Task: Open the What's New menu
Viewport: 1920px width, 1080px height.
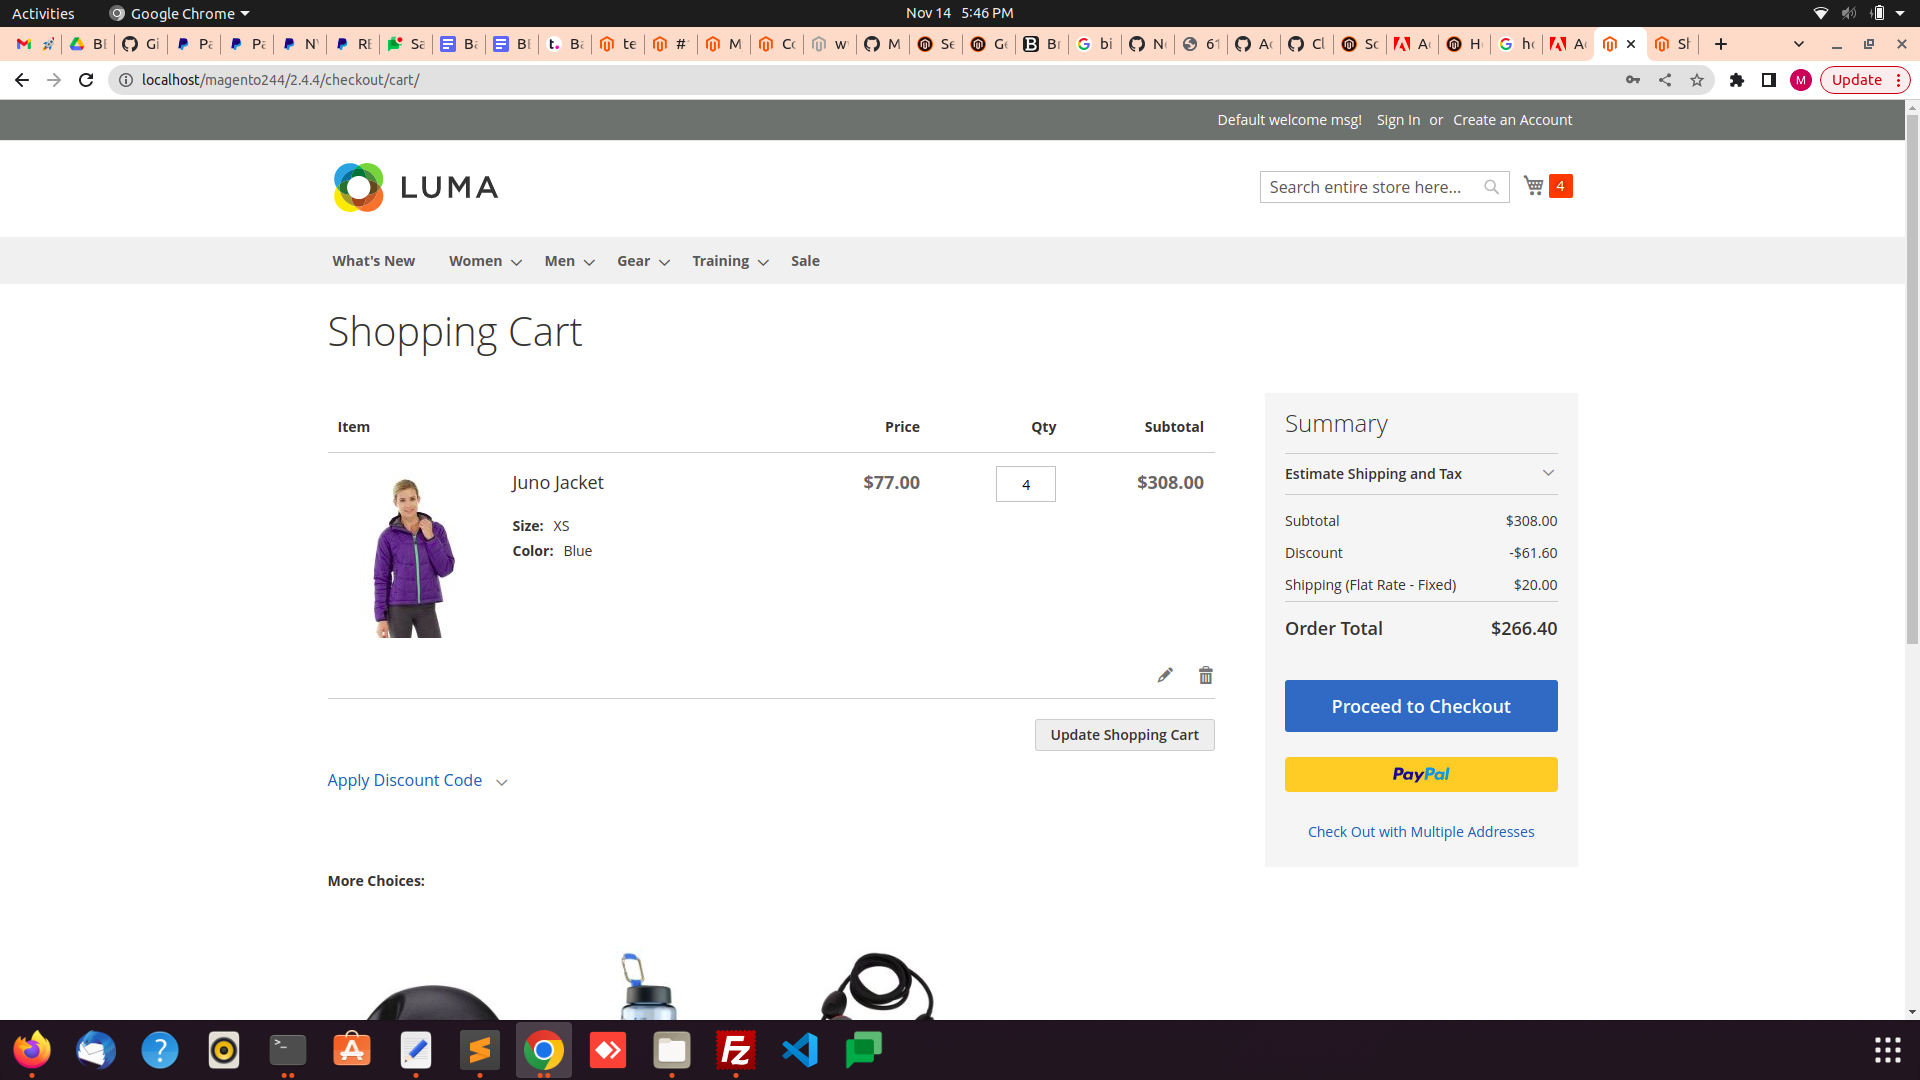Action: coord(372,260)
